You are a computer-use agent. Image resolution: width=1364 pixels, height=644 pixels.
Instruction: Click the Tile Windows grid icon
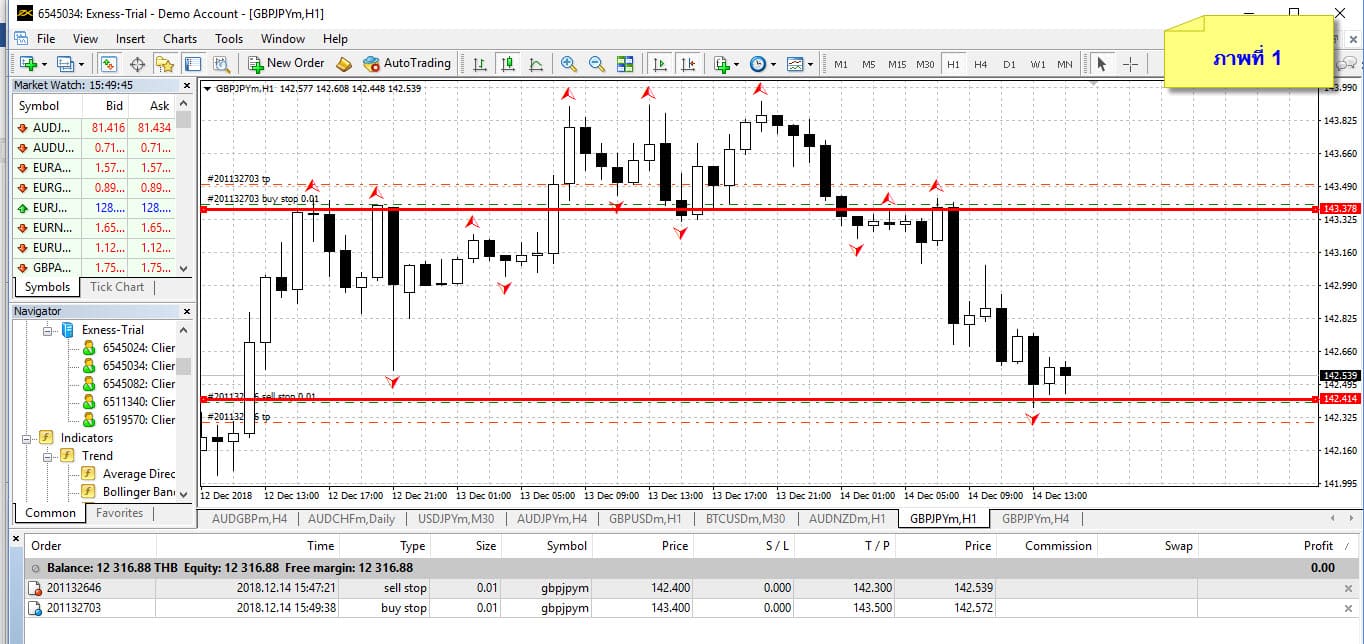click(625, 64)
